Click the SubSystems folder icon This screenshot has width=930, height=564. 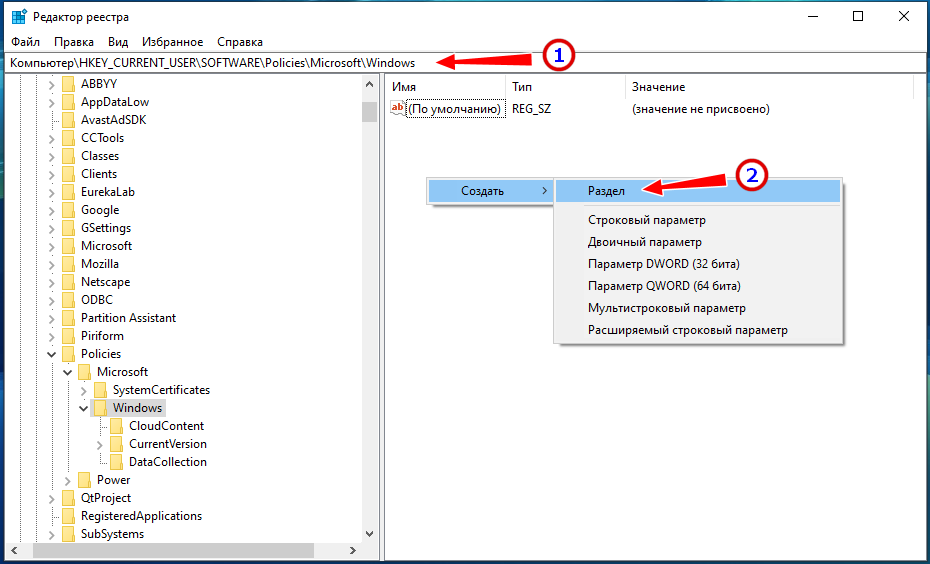click(68, 534)
